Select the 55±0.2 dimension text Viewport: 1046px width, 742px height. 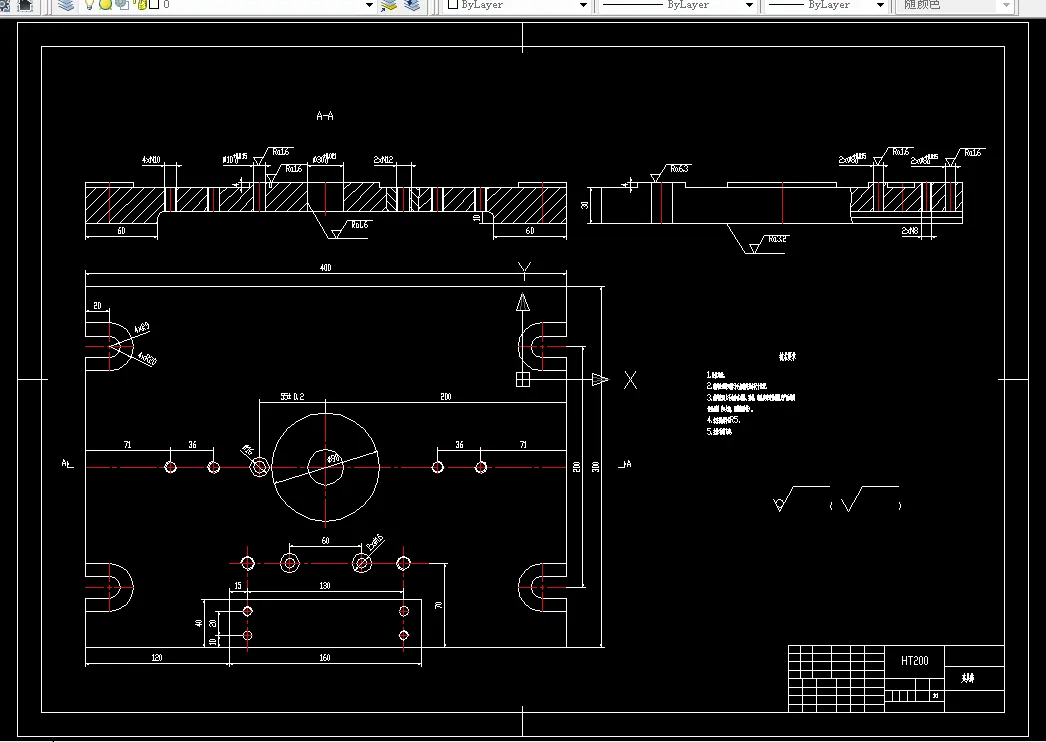pyautogui.click(x=292, y=396)
